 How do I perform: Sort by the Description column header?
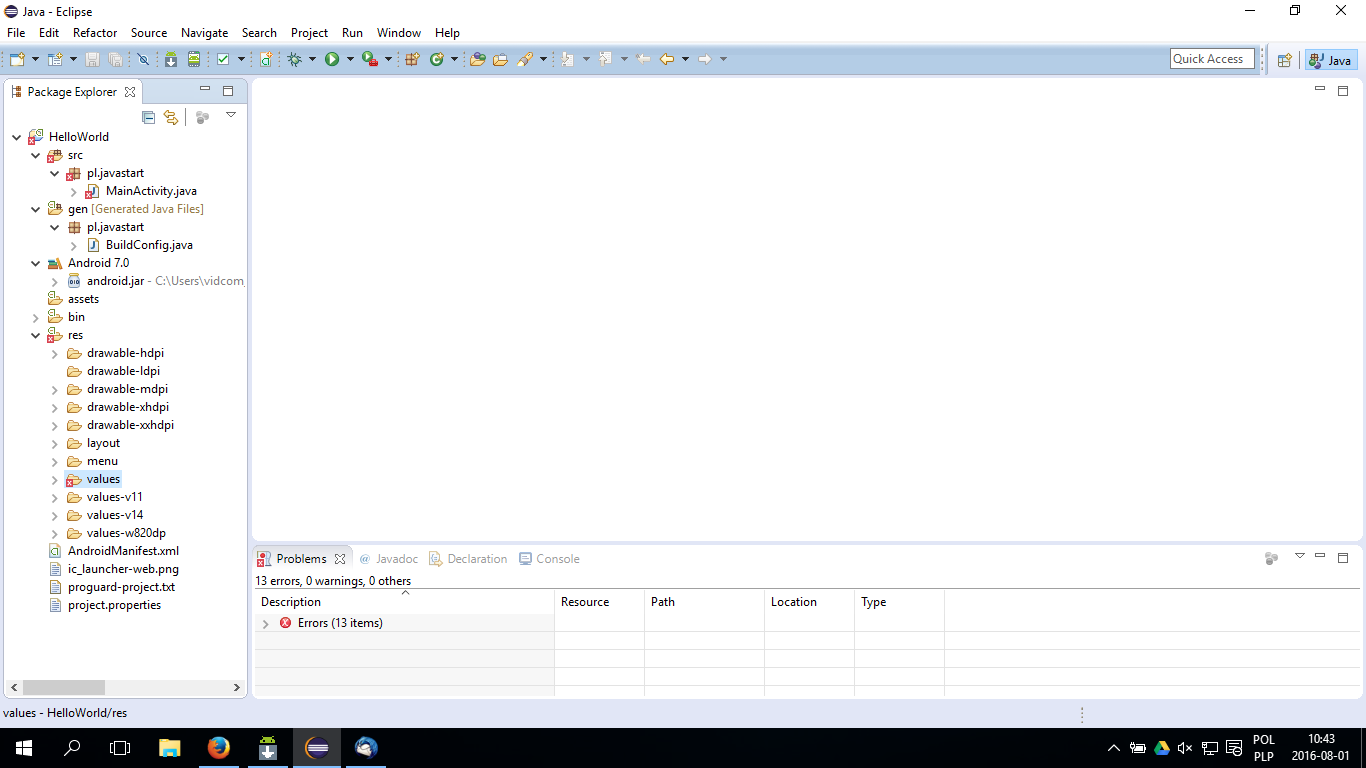tap(404, 602)
